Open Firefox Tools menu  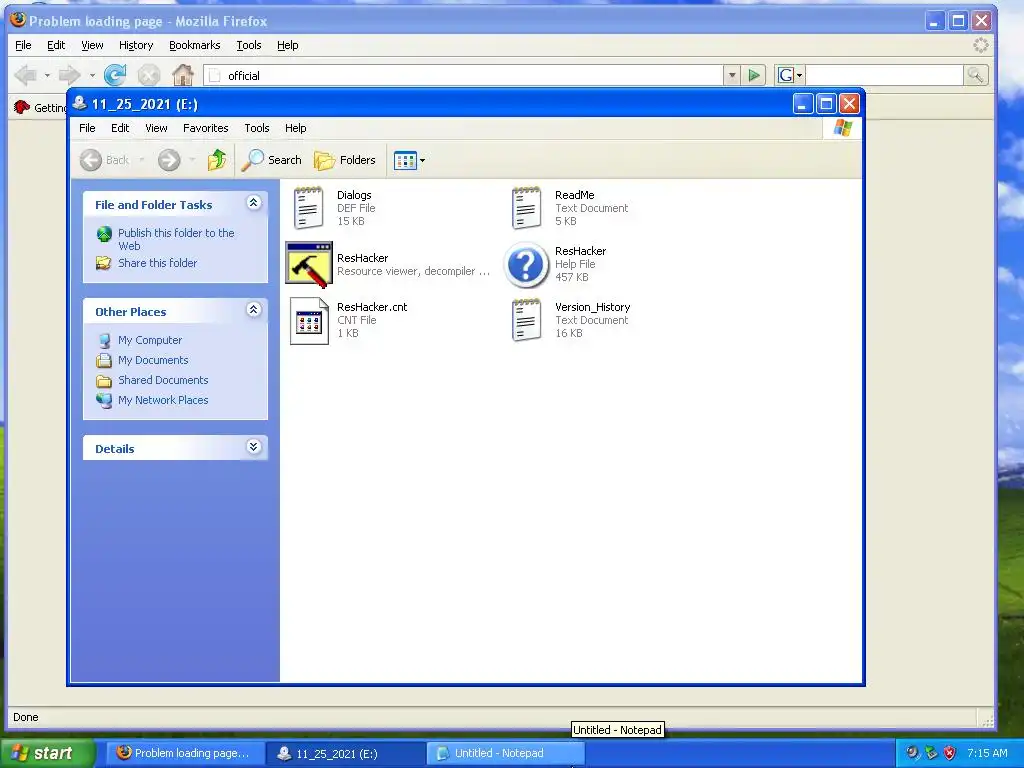249,45
